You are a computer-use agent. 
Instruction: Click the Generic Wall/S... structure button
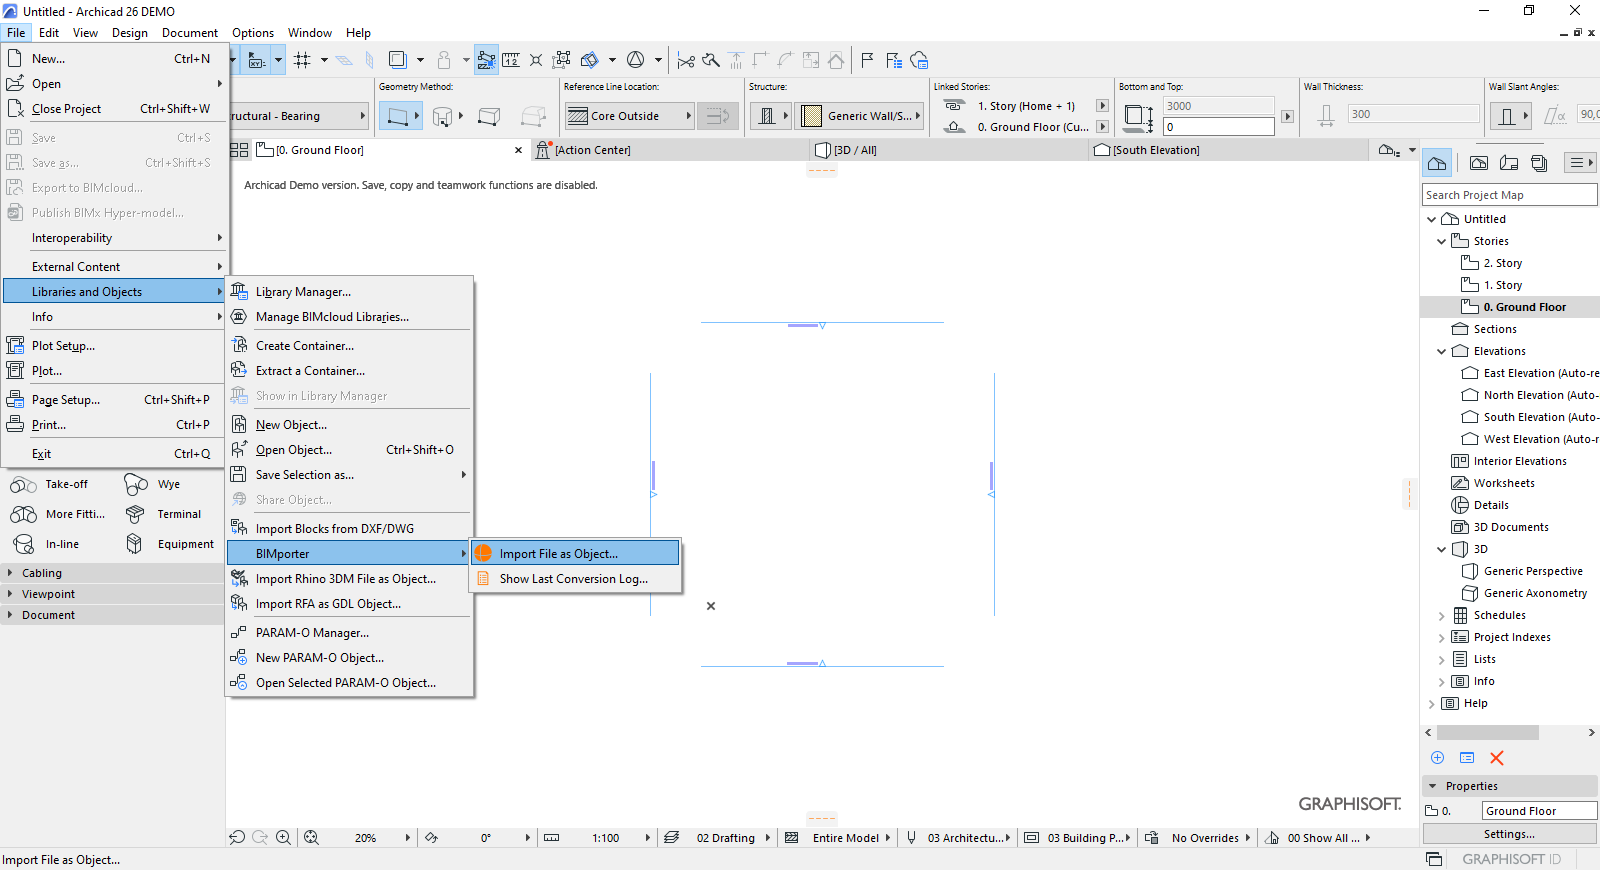[861, 116]
